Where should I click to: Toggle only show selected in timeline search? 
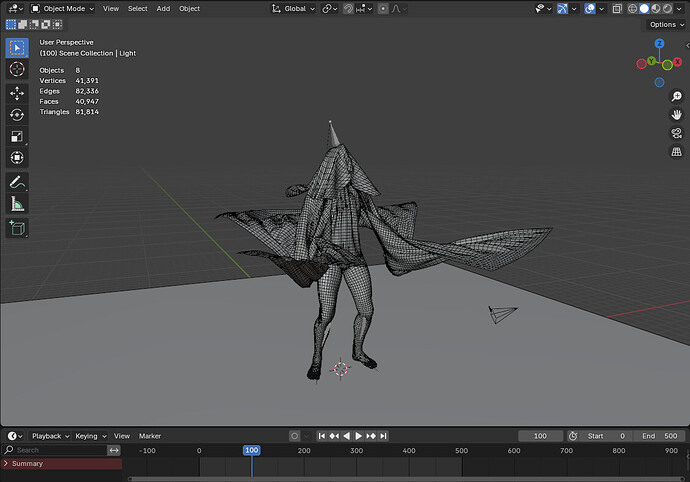114,450
